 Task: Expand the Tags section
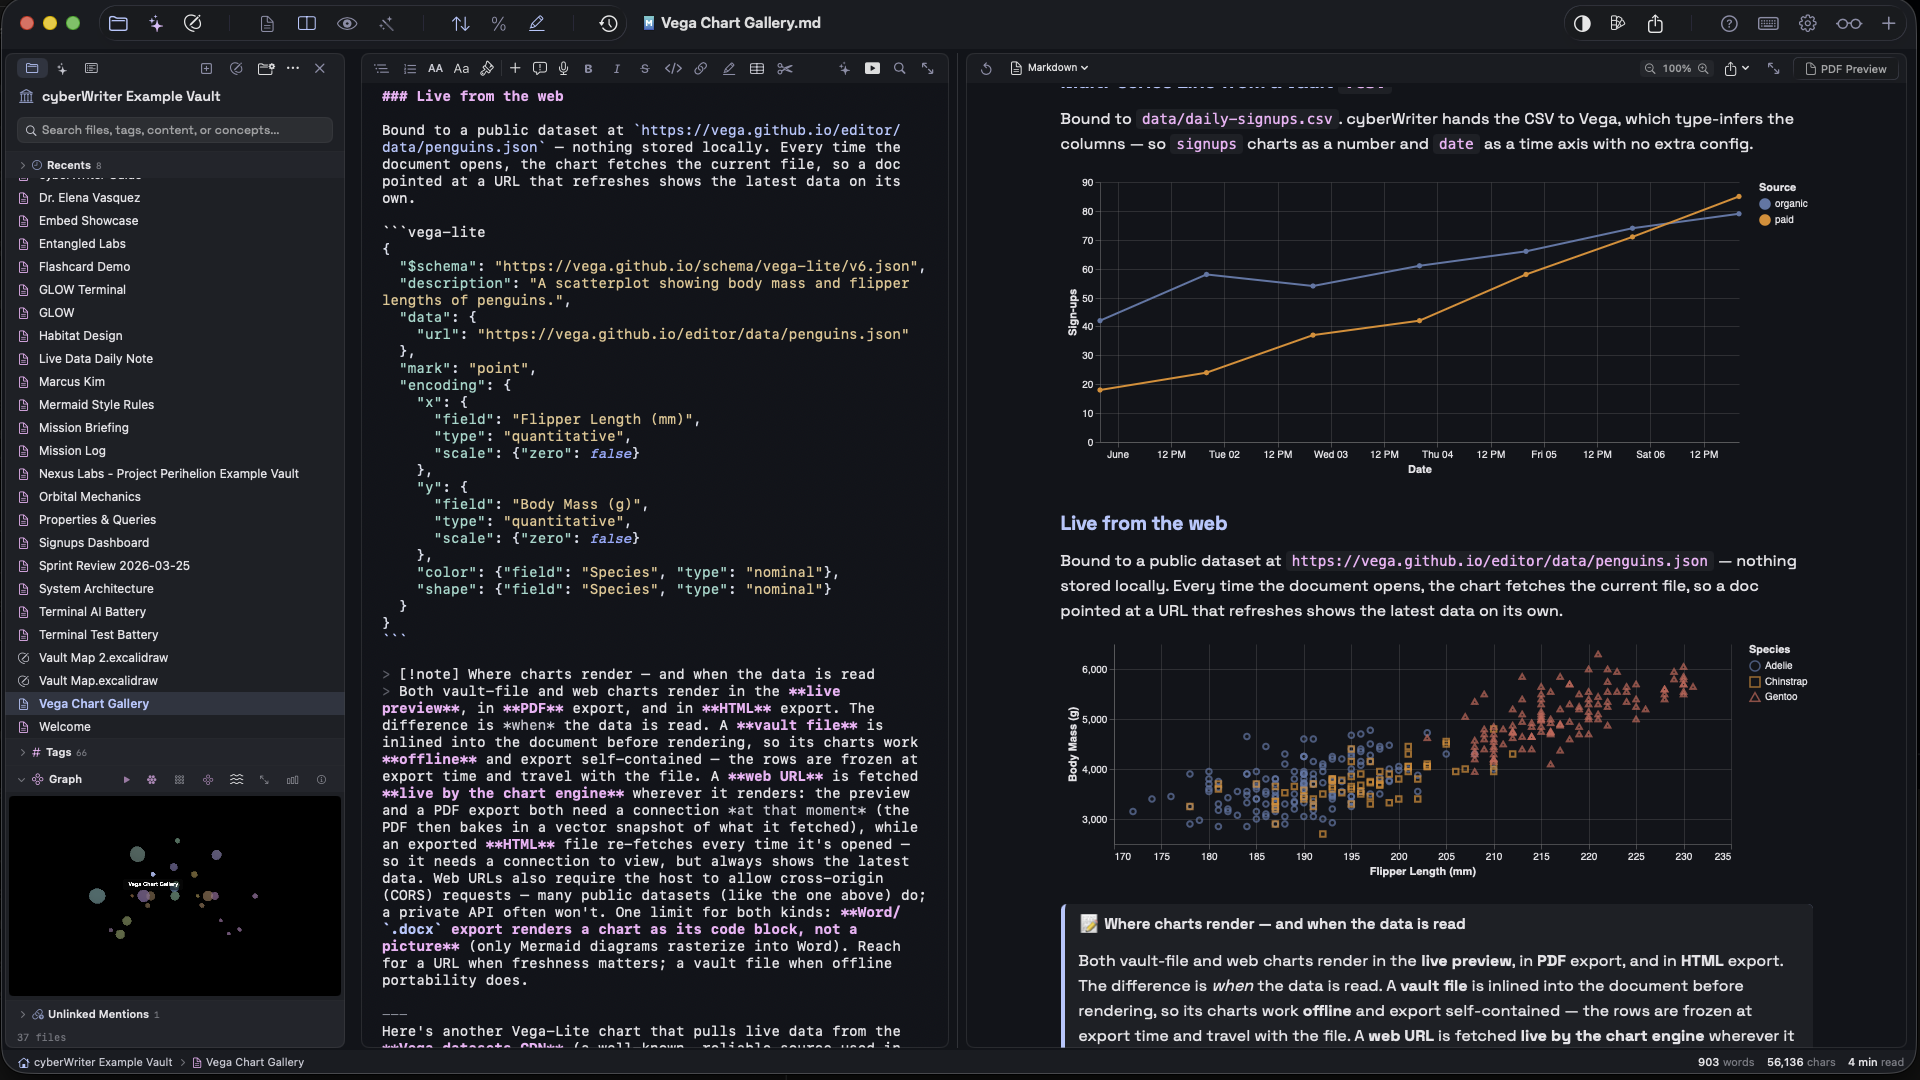(x=22, y=753)
